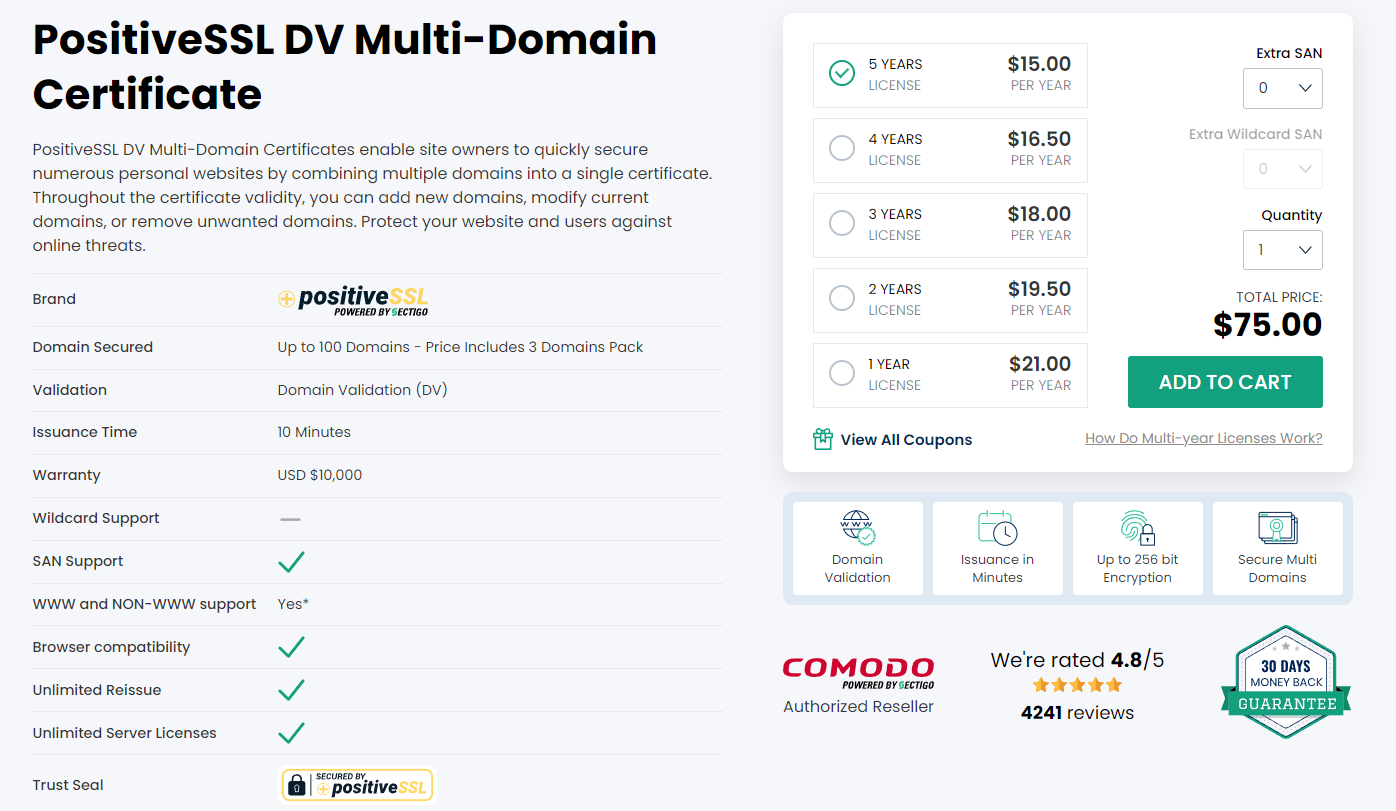Click the We're rated 4.8/5 text

pyautogui.click(x=1077, y=660)
